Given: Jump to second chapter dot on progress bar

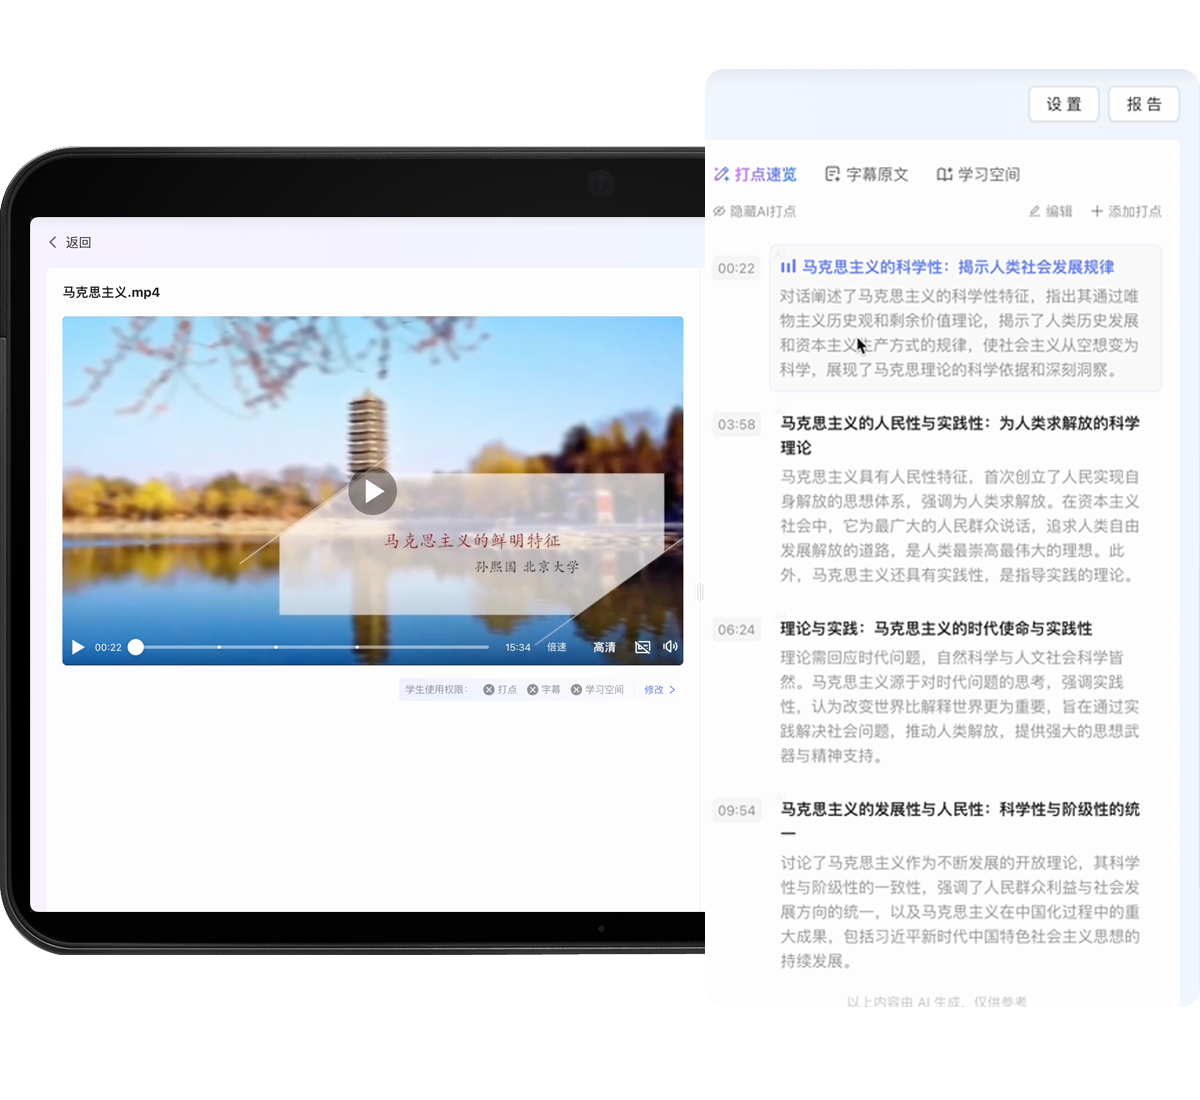Looking at the screenshot, I should 276,647.
